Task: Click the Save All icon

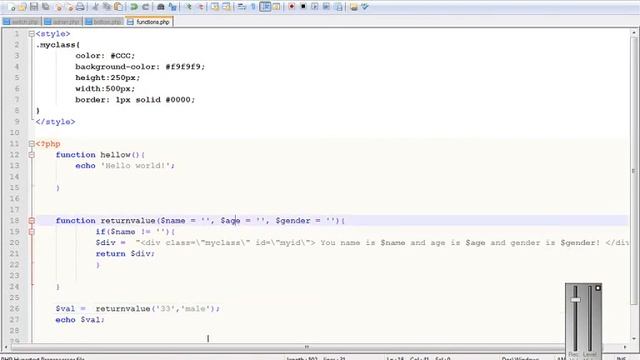Action: (x=46, y=7)
